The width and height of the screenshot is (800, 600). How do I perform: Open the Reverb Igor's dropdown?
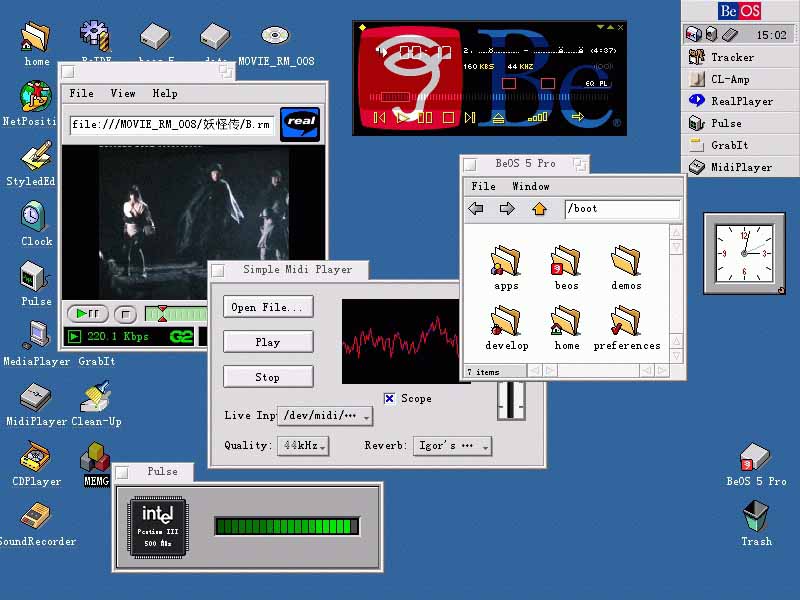(x=453, y=445)
